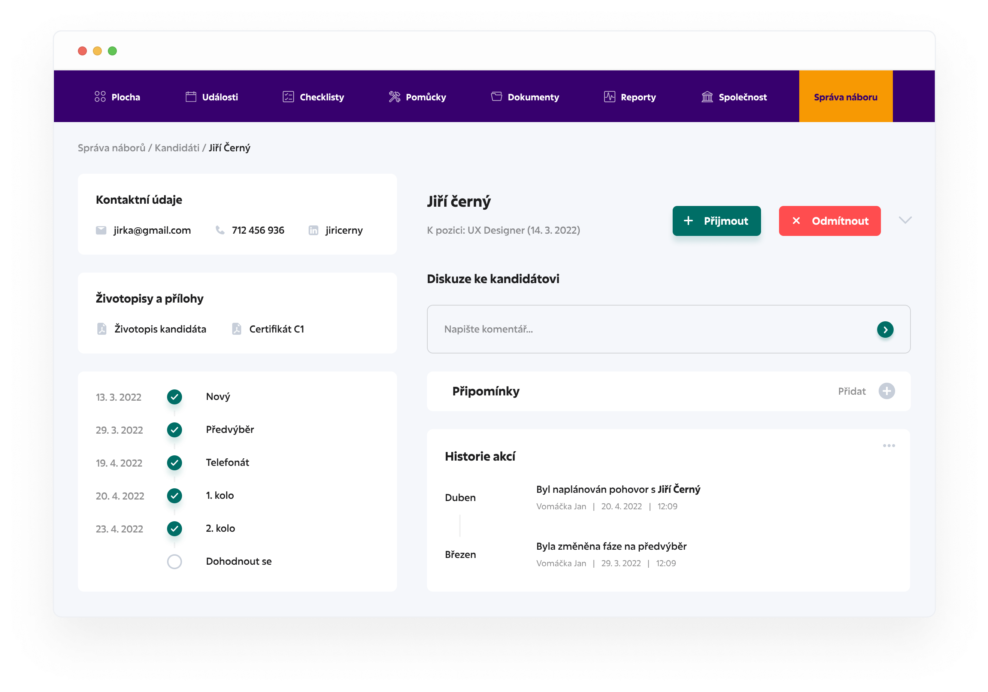Expand the chevron next to Odmítnout

[x=905, y=220]
